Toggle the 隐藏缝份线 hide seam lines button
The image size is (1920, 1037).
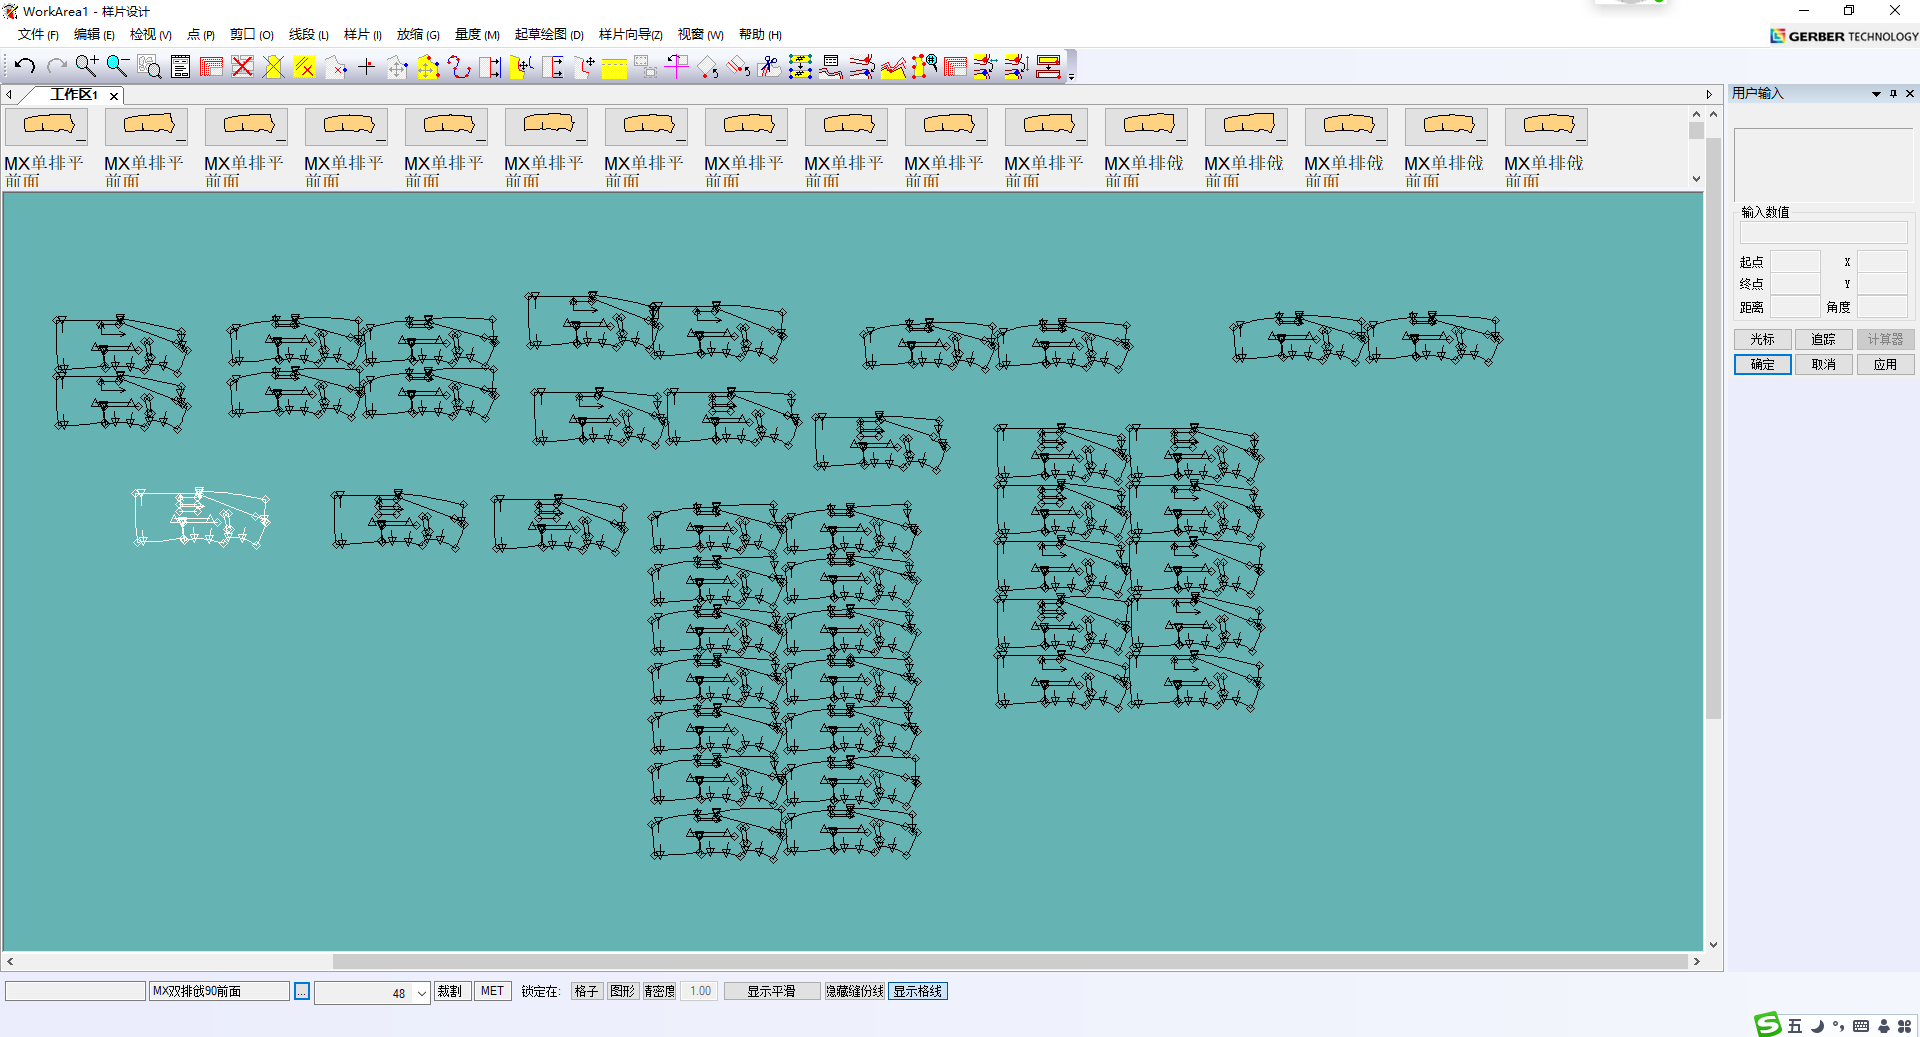[x=854, y=991]
